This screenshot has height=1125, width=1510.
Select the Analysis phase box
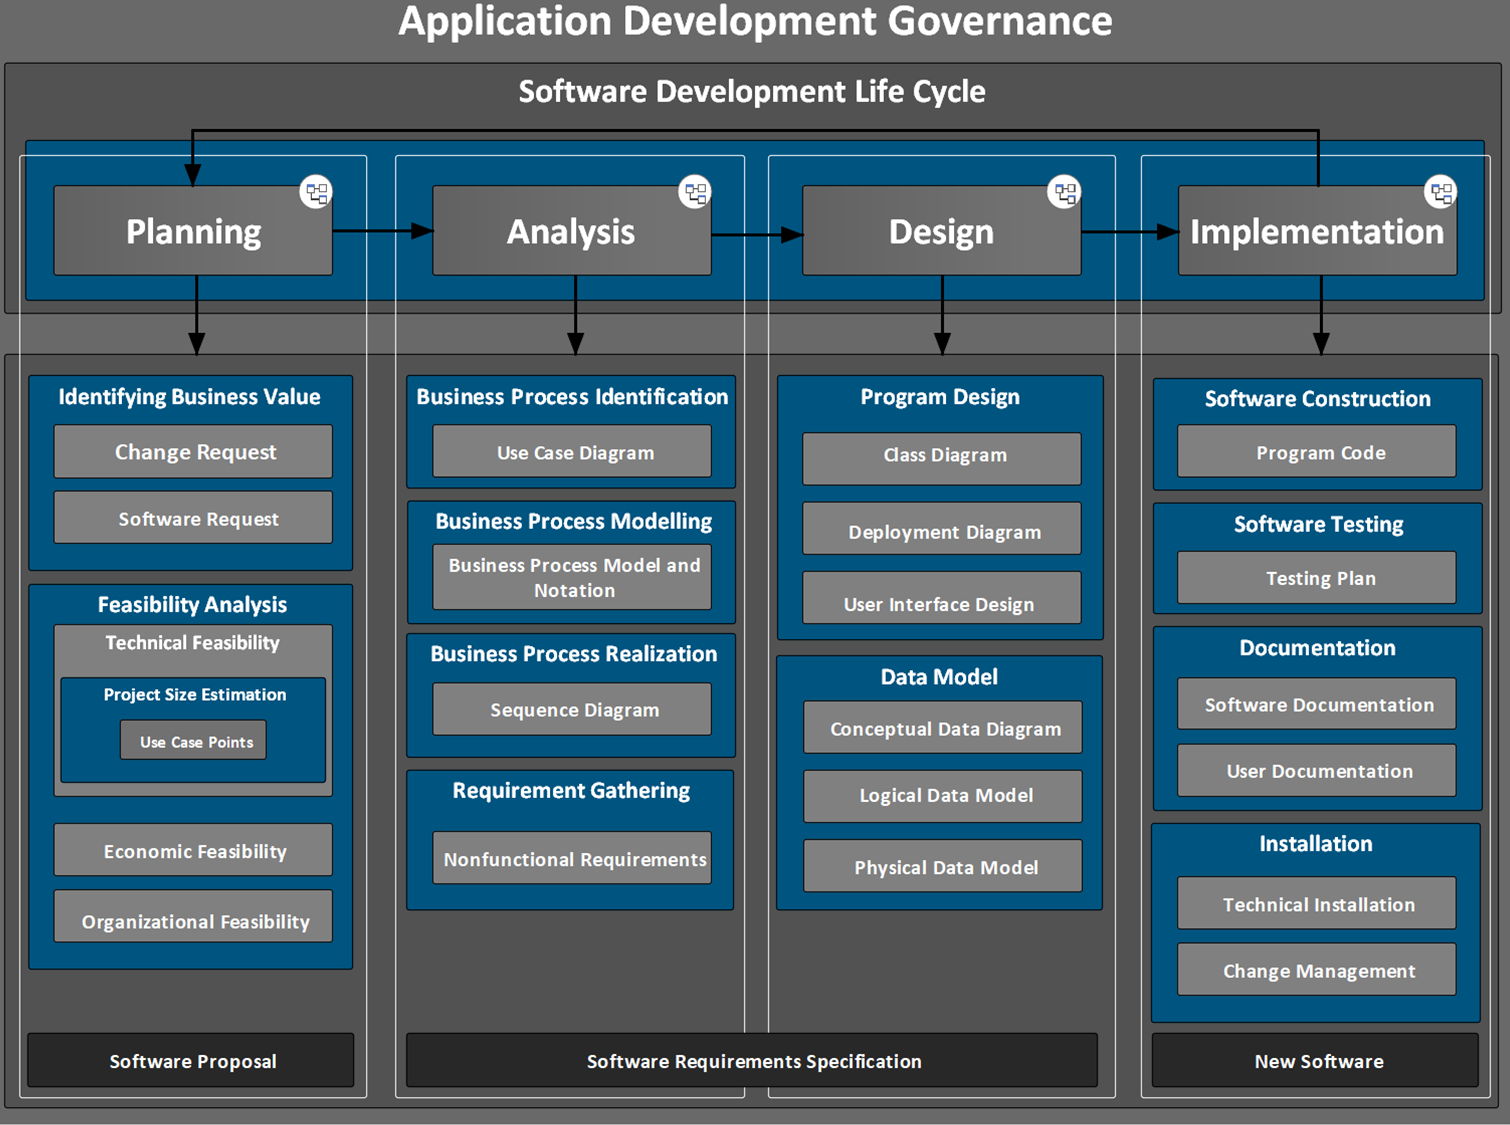point(571,231)
